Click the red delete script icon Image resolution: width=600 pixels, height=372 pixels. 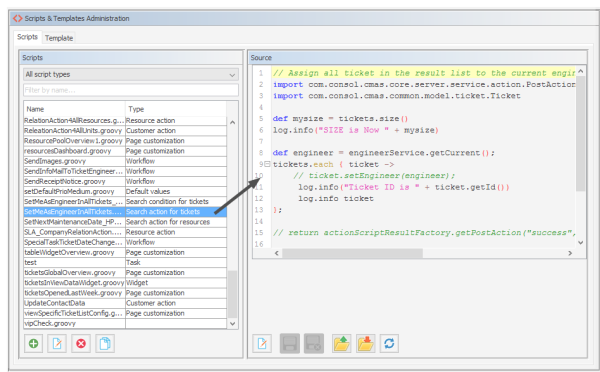81,343
